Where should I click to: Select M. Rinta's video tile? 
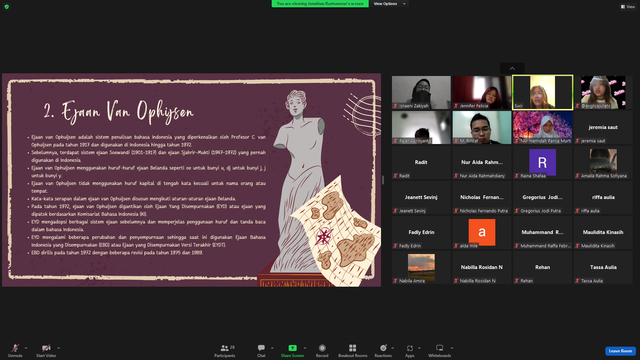coord(482,127)
